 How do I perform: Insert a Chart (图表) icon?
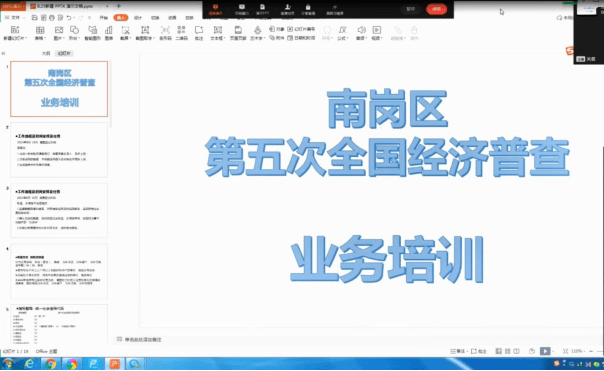point(109,30)
